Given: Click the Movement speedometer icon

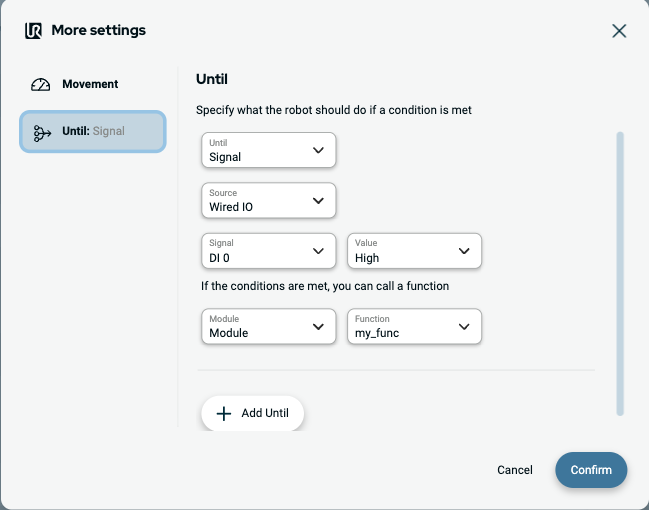Looking at the screenshot, I should pos(41,85).
